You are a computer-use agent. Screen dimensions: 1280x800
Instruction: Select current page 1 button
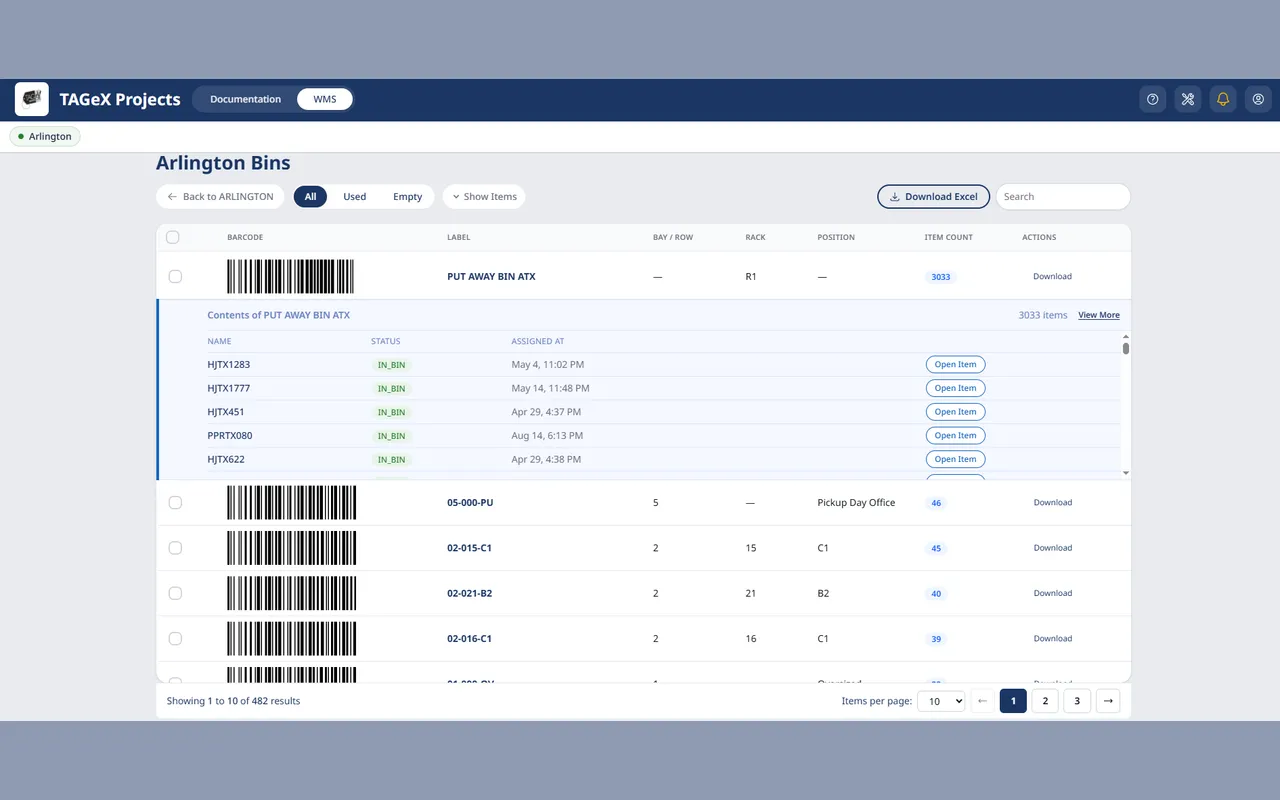[1013, 701]
